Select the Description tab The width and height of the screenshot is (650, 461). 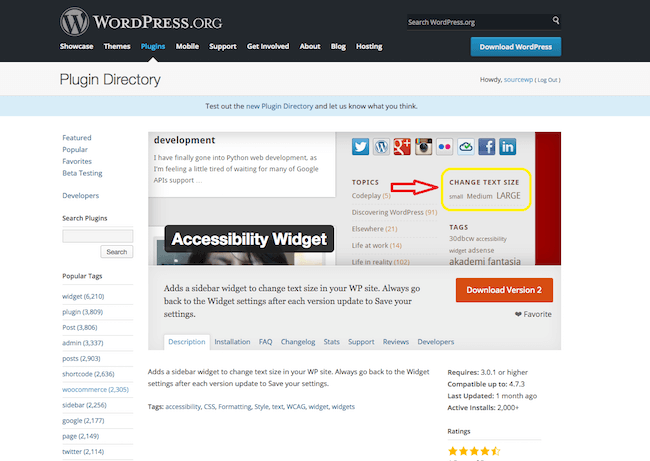(x=187, y=342)
